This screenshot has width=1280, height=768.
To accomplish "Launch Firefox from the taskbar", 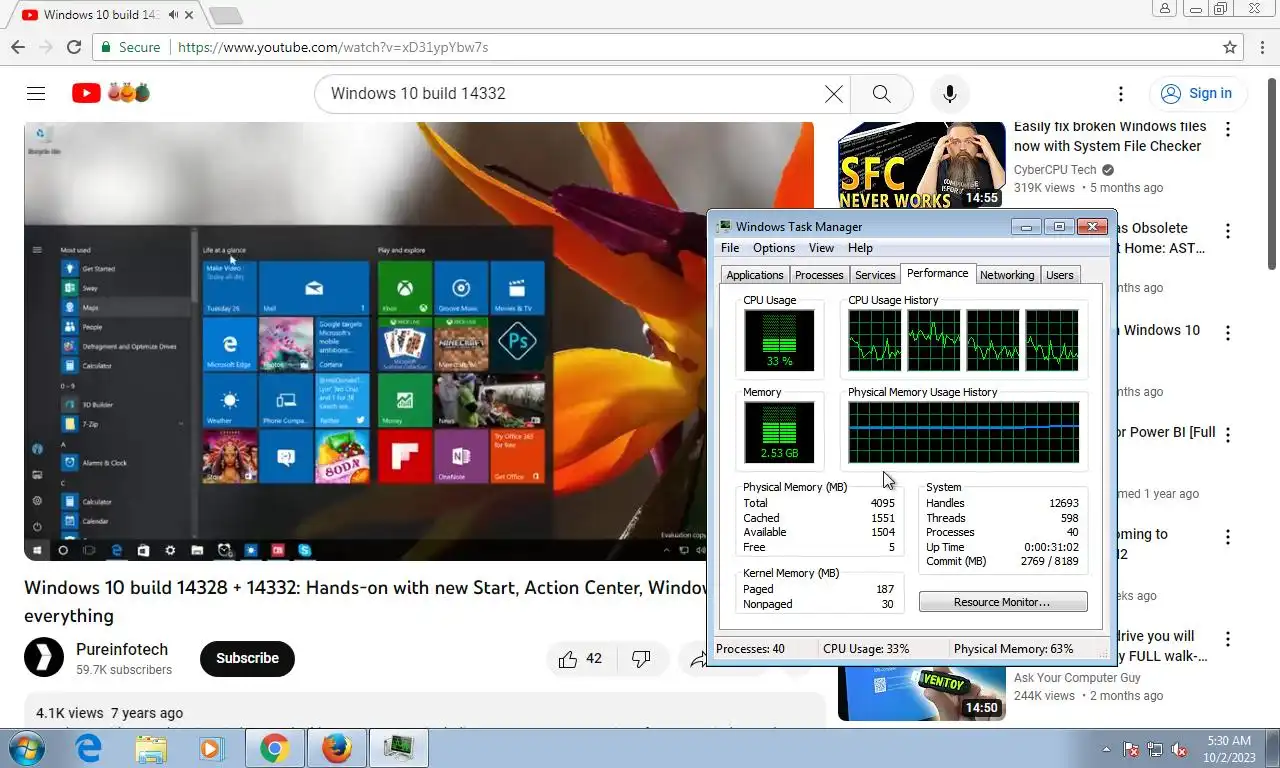I will click(337, 748).
